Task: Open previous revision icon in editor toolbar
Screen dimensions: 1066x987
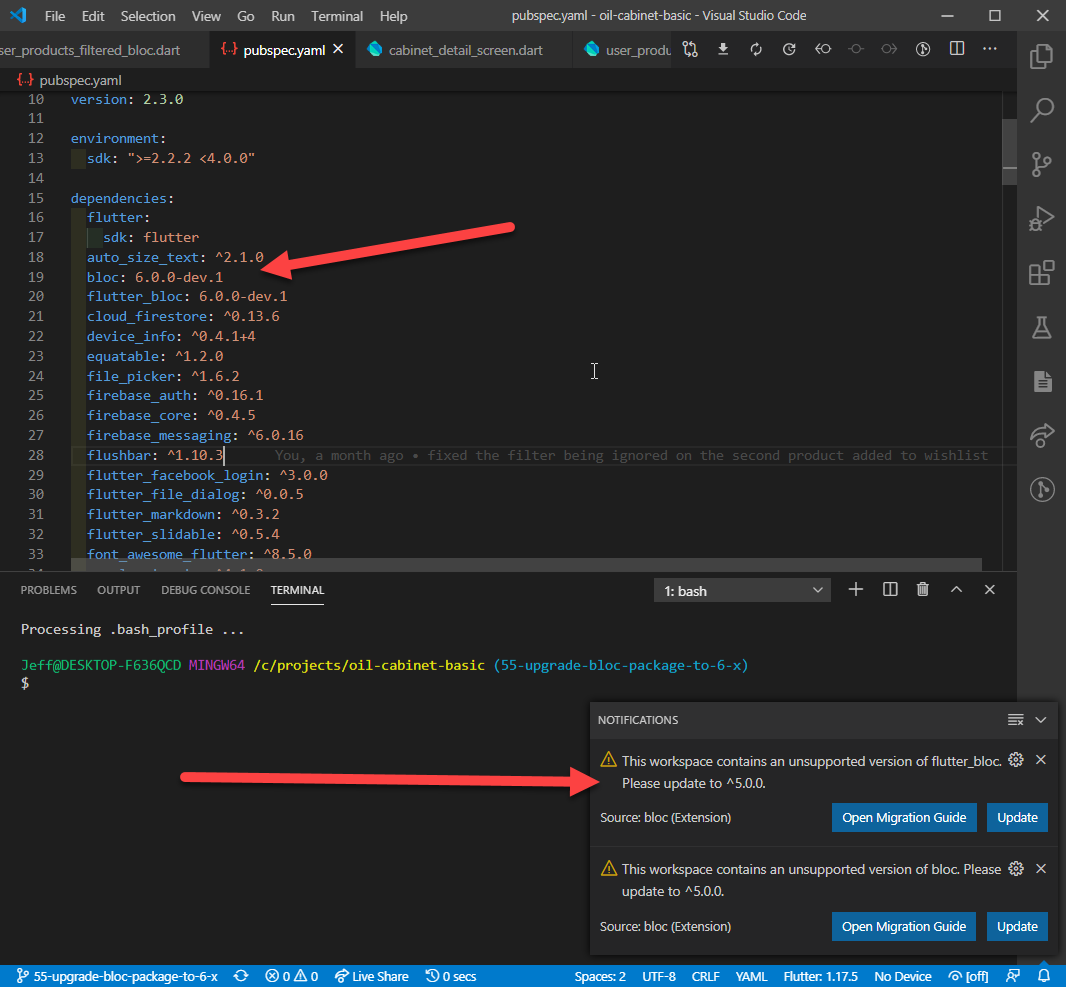Action: coord(823,49)
